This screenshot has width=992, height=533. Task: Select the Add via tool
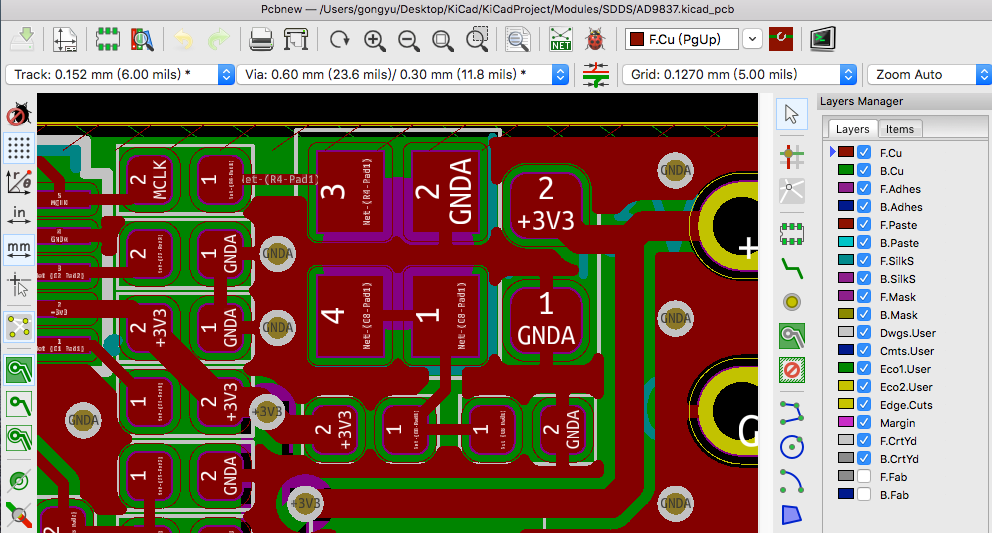791,302
